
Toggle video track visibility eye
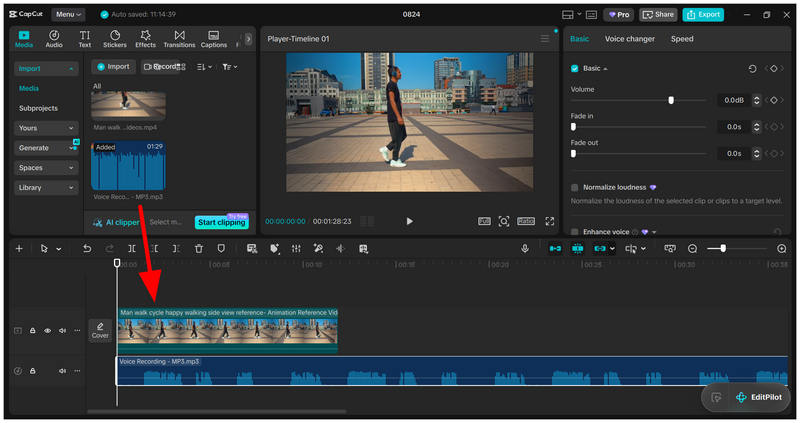tap(47, 331)
